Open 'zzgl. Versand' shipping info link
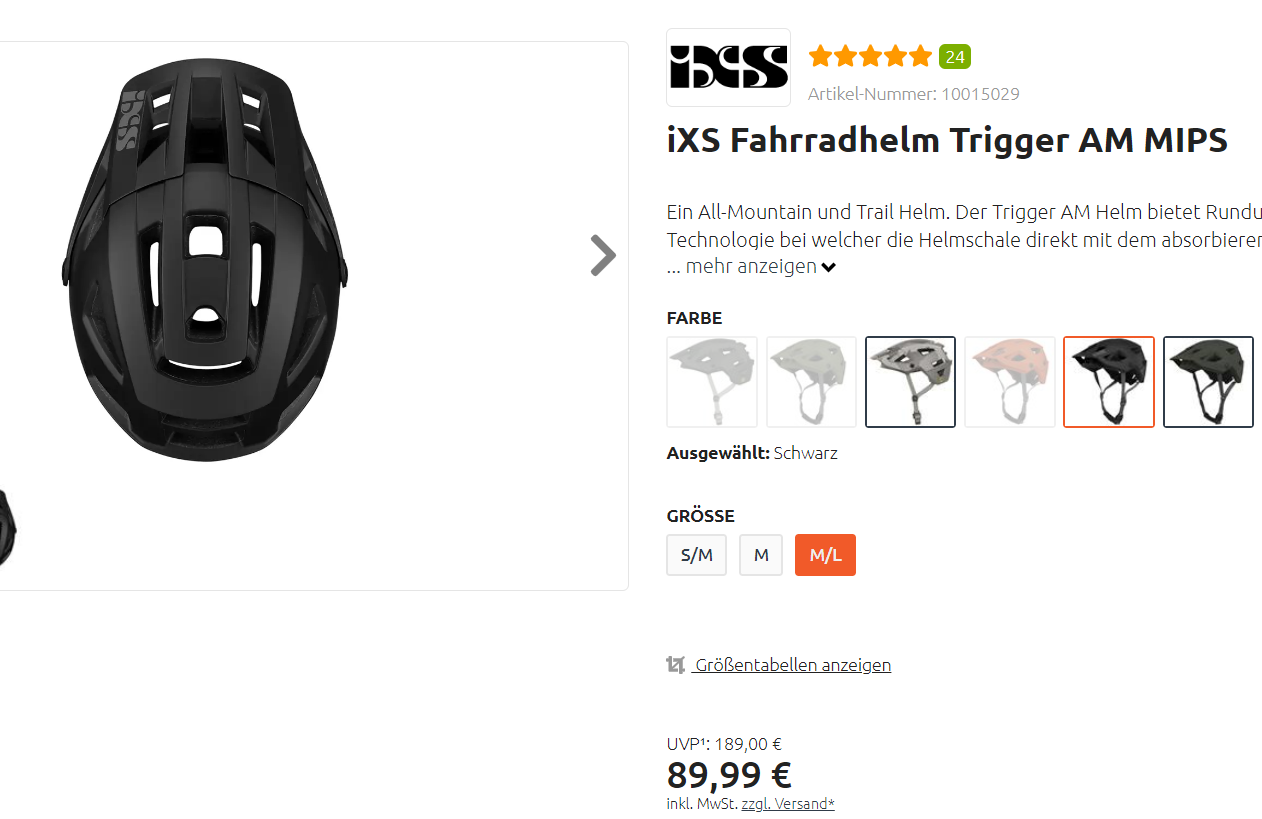 788,803
